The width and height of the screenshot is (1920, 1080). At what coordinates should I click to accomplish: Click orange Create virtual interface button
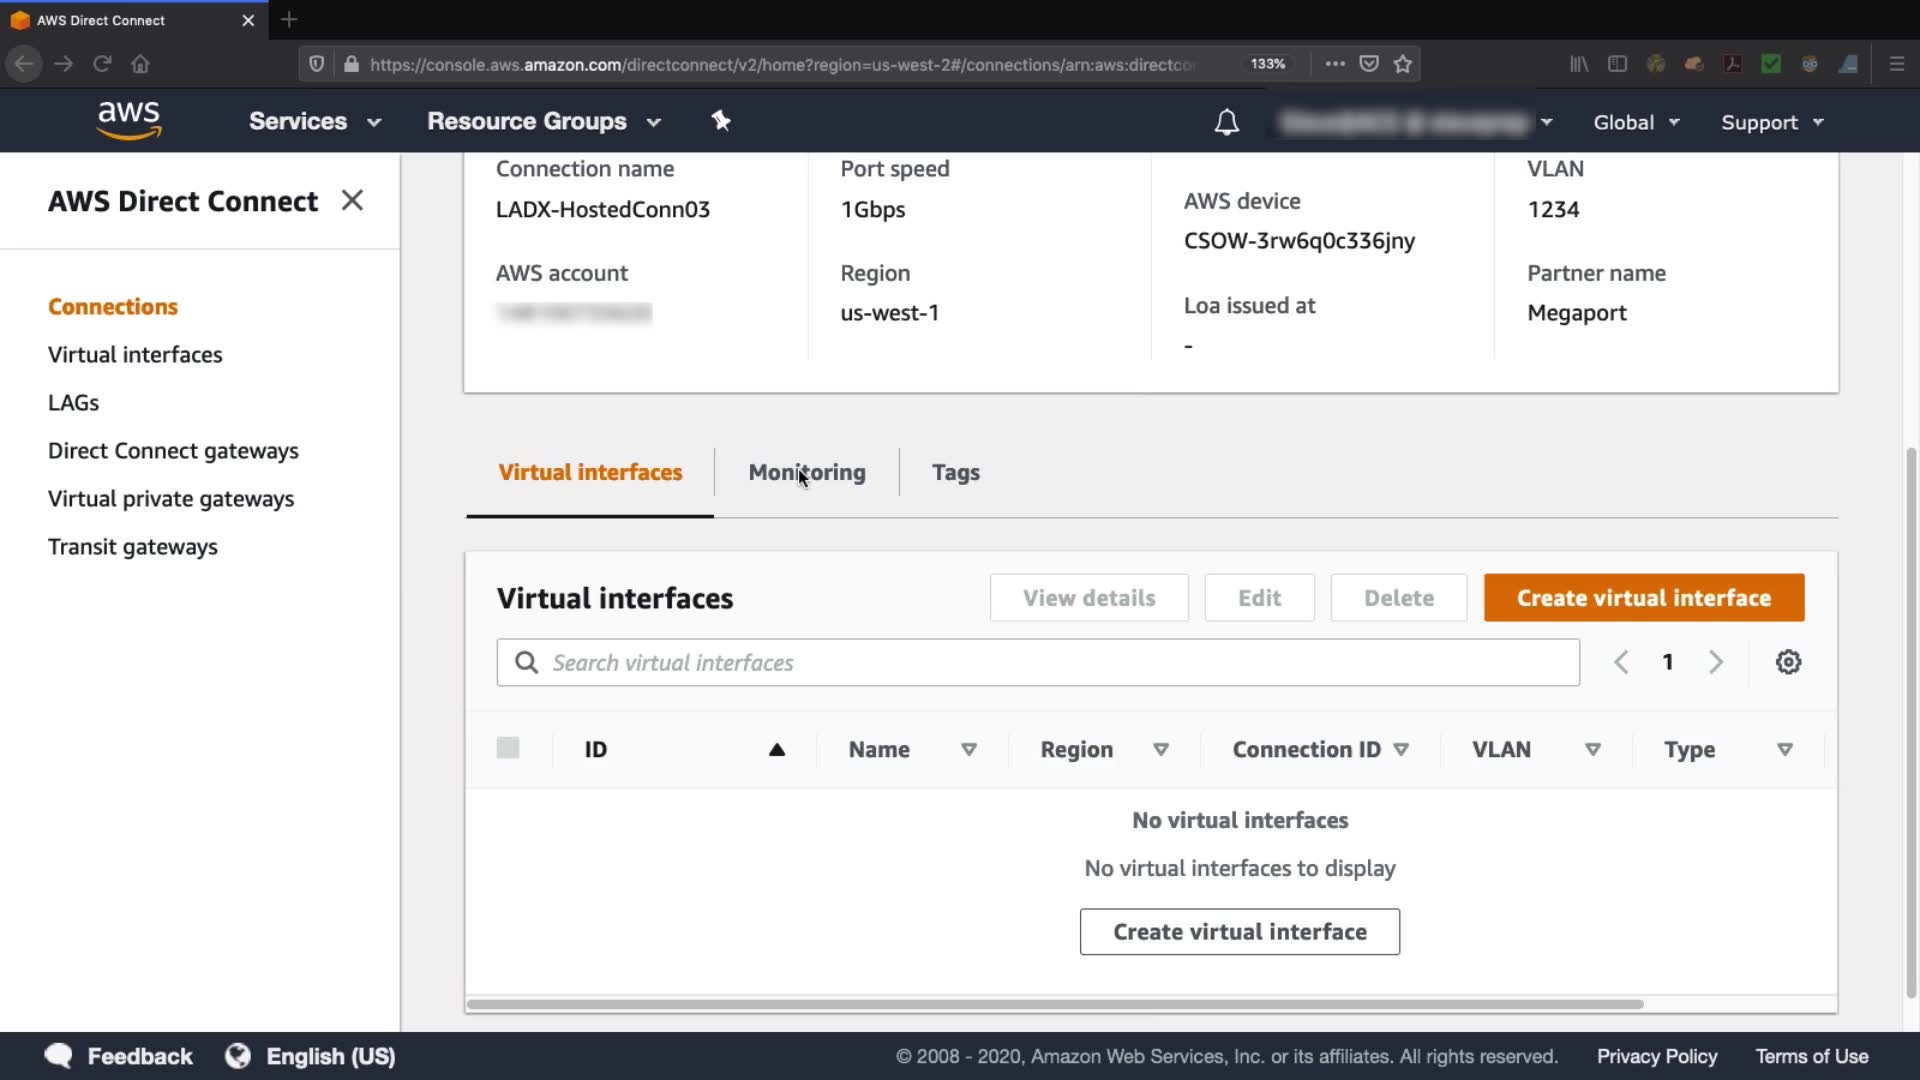tap(1643, 598)
